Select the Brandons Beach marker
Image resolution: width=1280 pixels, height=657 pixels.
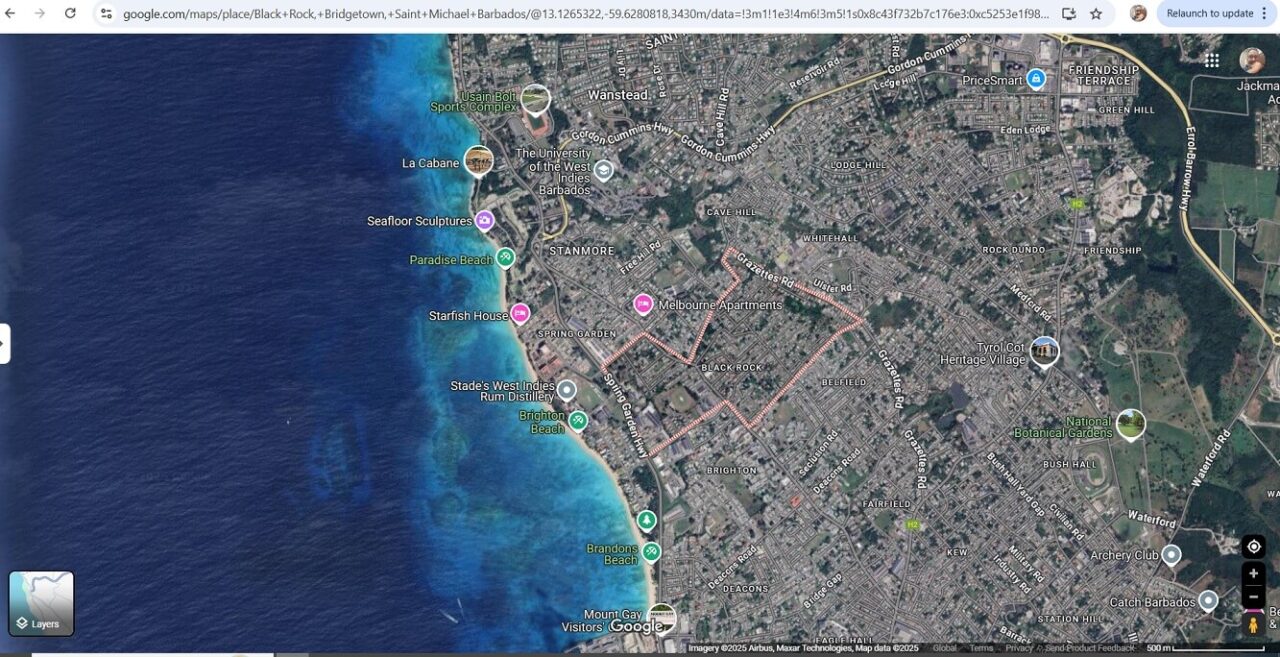point(652,552)
